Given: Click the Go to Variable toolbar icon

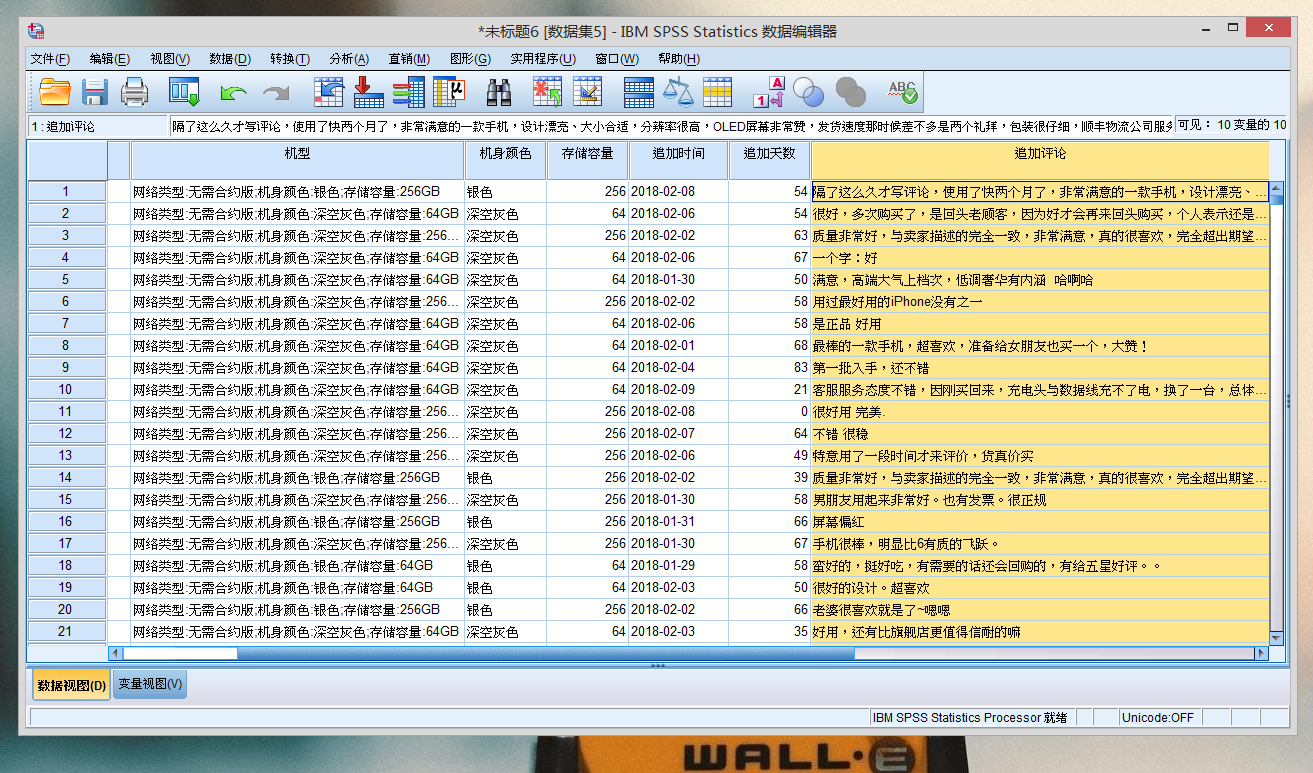Looking at the screenshot, I should pos(369,93).
